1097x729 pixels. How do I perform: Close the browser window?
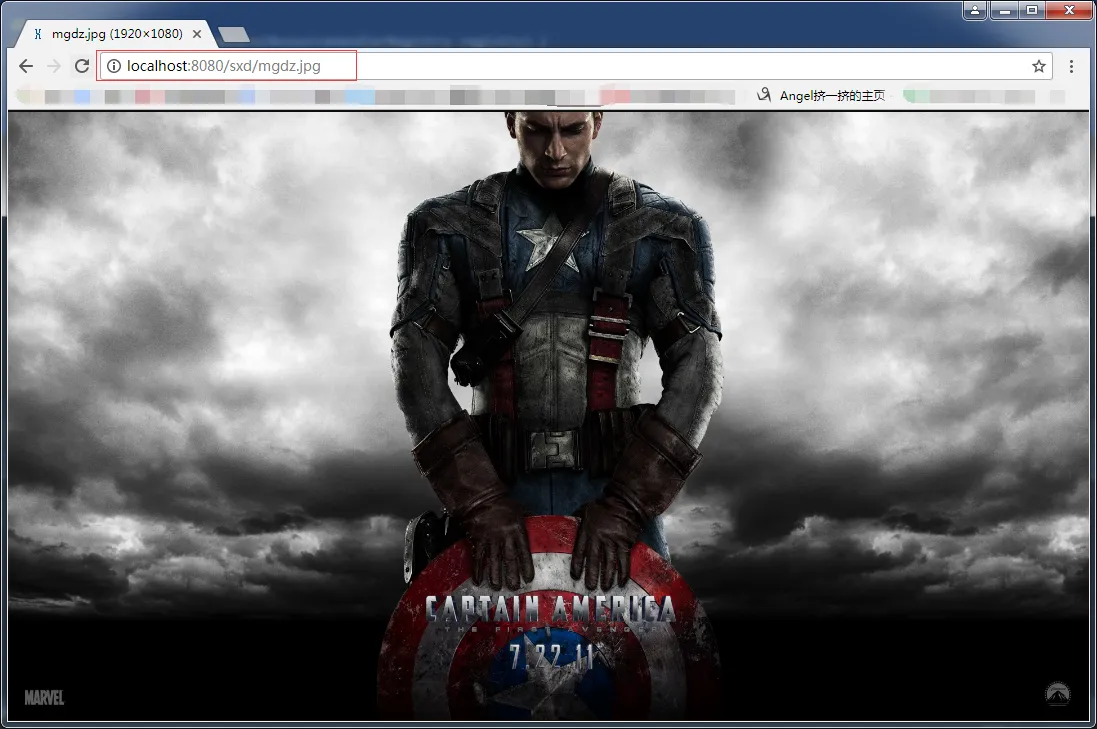point(1069,10)
